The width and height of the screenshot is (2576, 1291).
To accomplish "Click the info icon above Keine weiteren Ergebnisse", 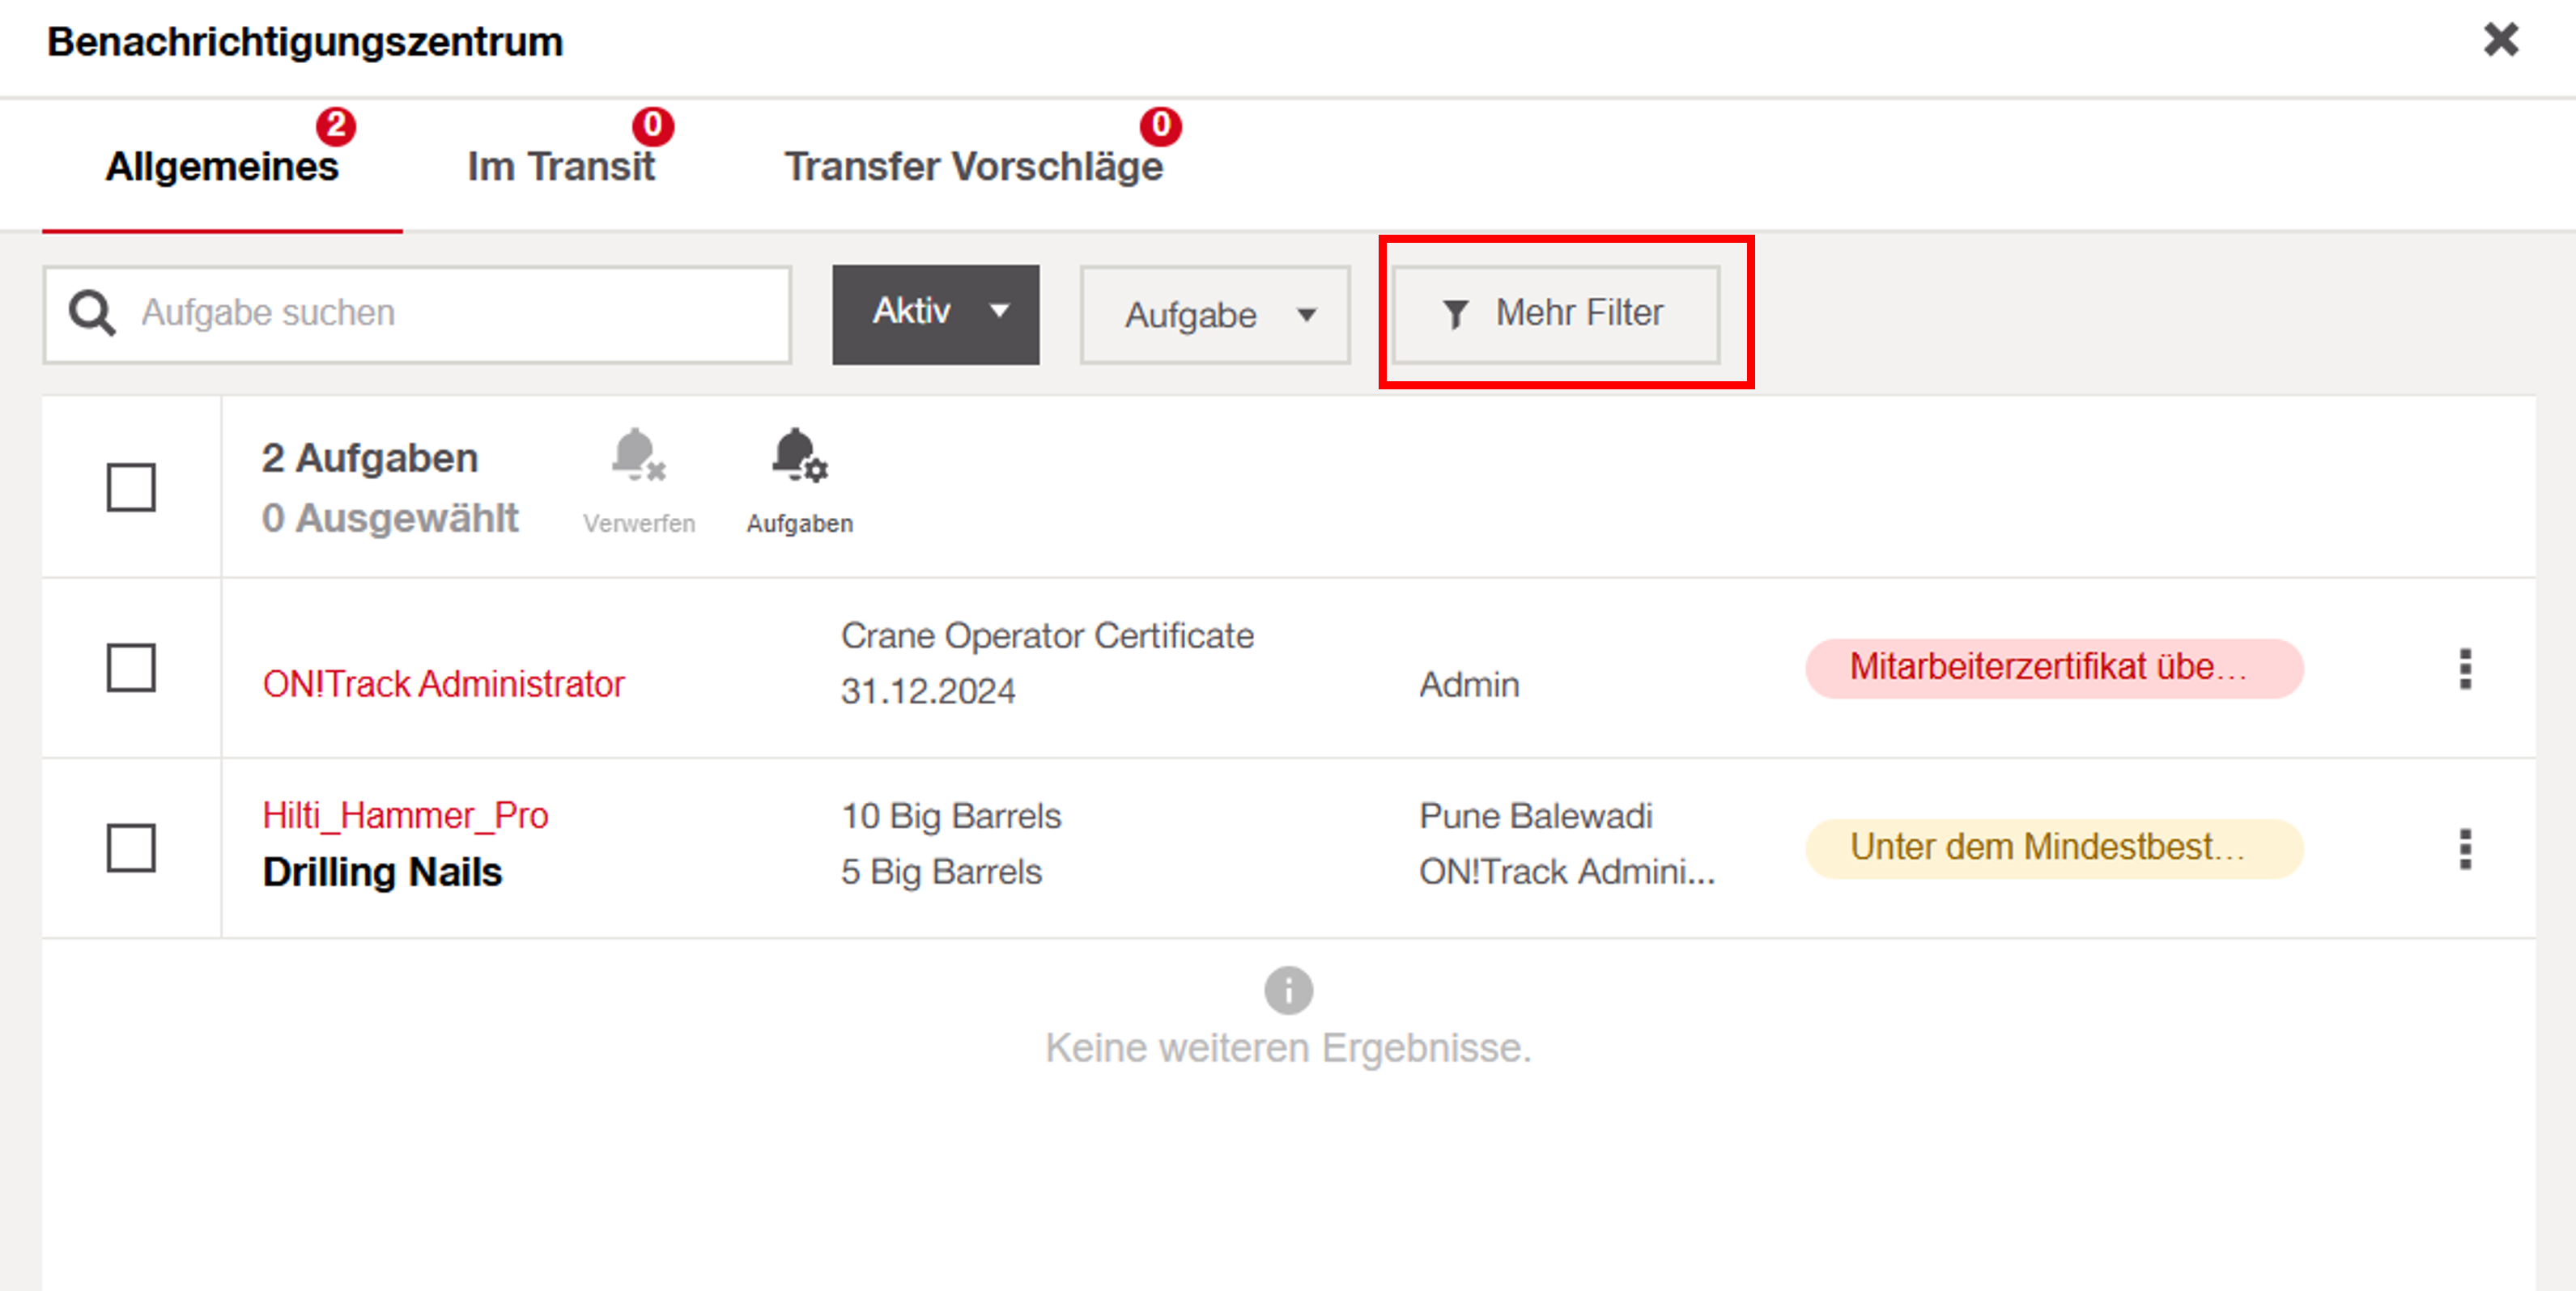I will [1287, 990].
